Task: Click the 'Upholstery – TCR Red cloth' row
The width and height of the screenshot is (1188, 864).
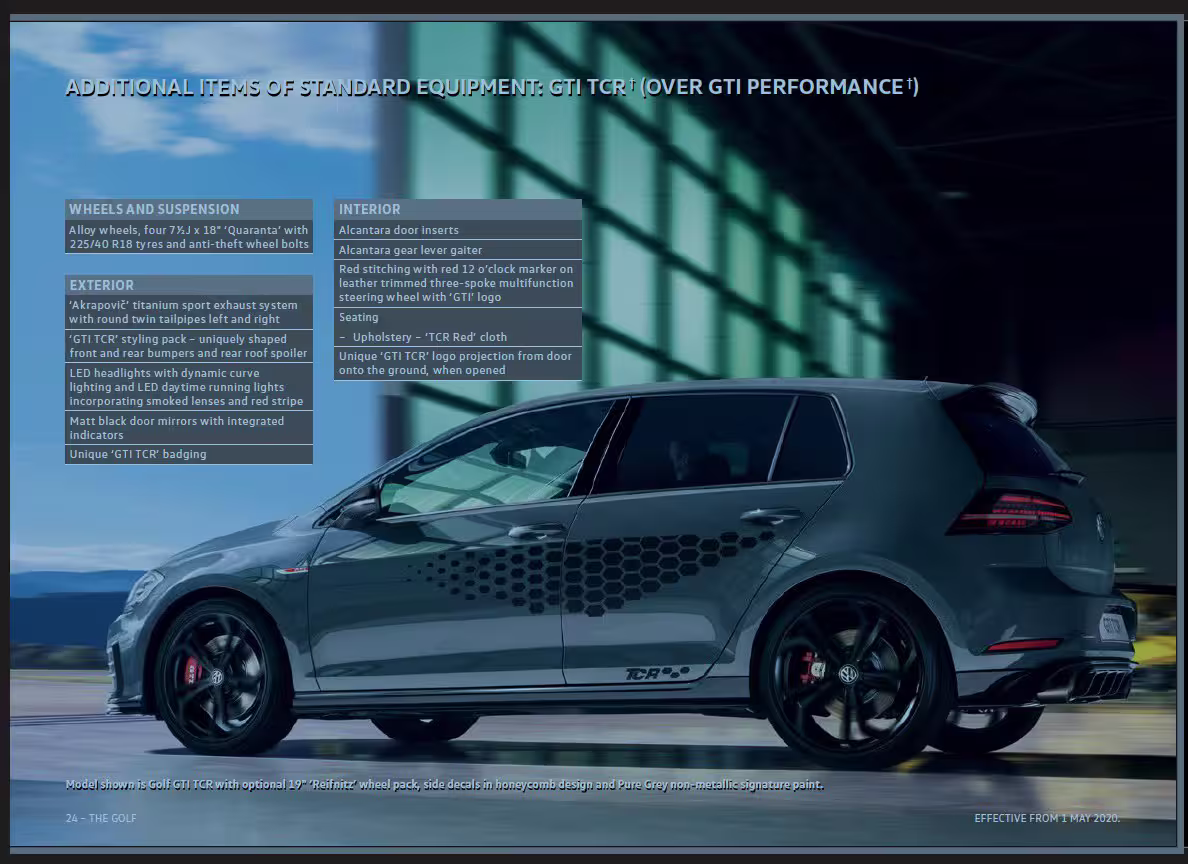Action: (458, 337)
